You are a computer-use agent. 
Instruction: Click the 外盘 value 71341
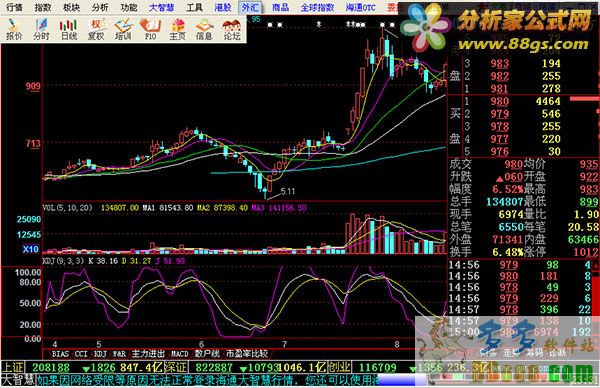coord(507,240)
